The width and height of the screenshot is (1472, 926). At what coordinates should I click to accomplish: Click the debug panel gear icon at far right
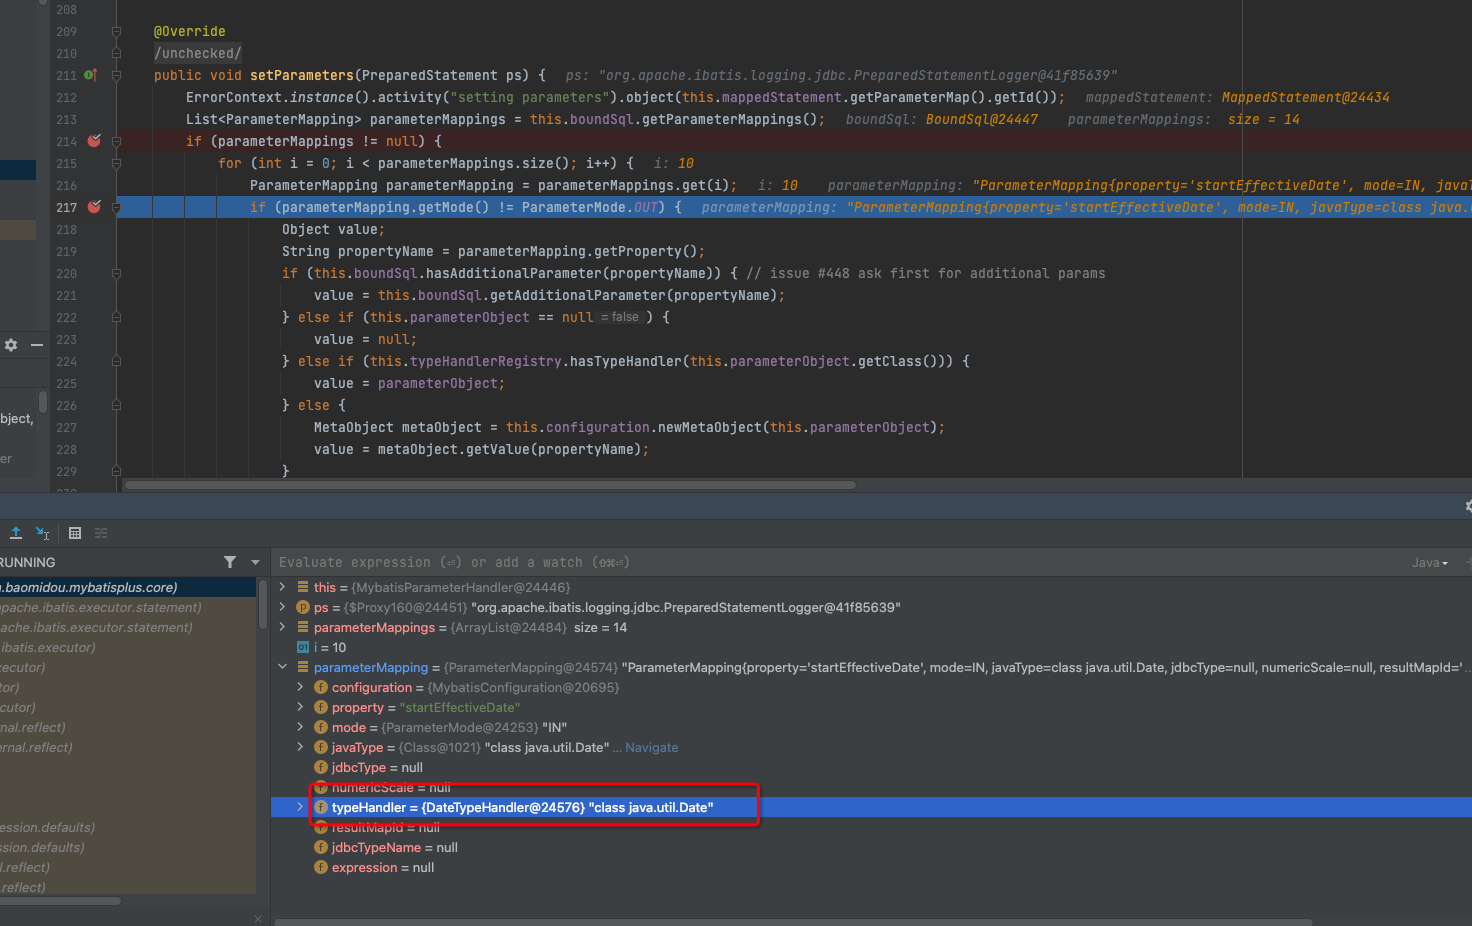pos(1467,506)
